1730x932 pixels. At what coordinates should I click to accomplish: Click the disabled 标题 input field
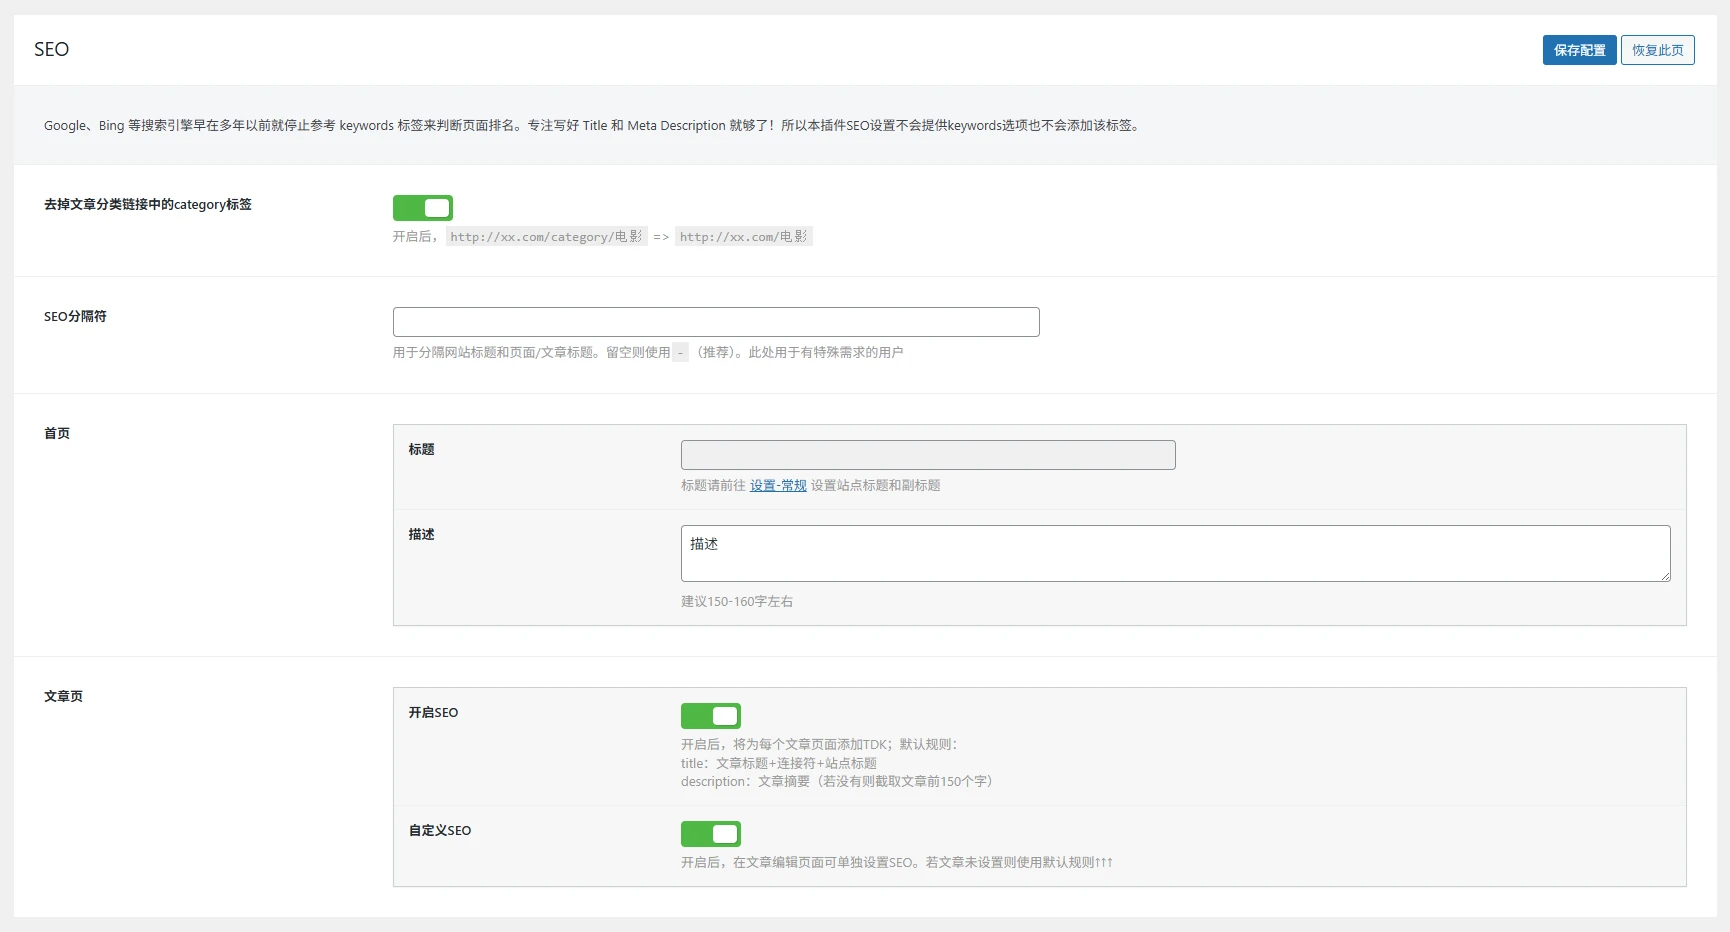point(927,454)
